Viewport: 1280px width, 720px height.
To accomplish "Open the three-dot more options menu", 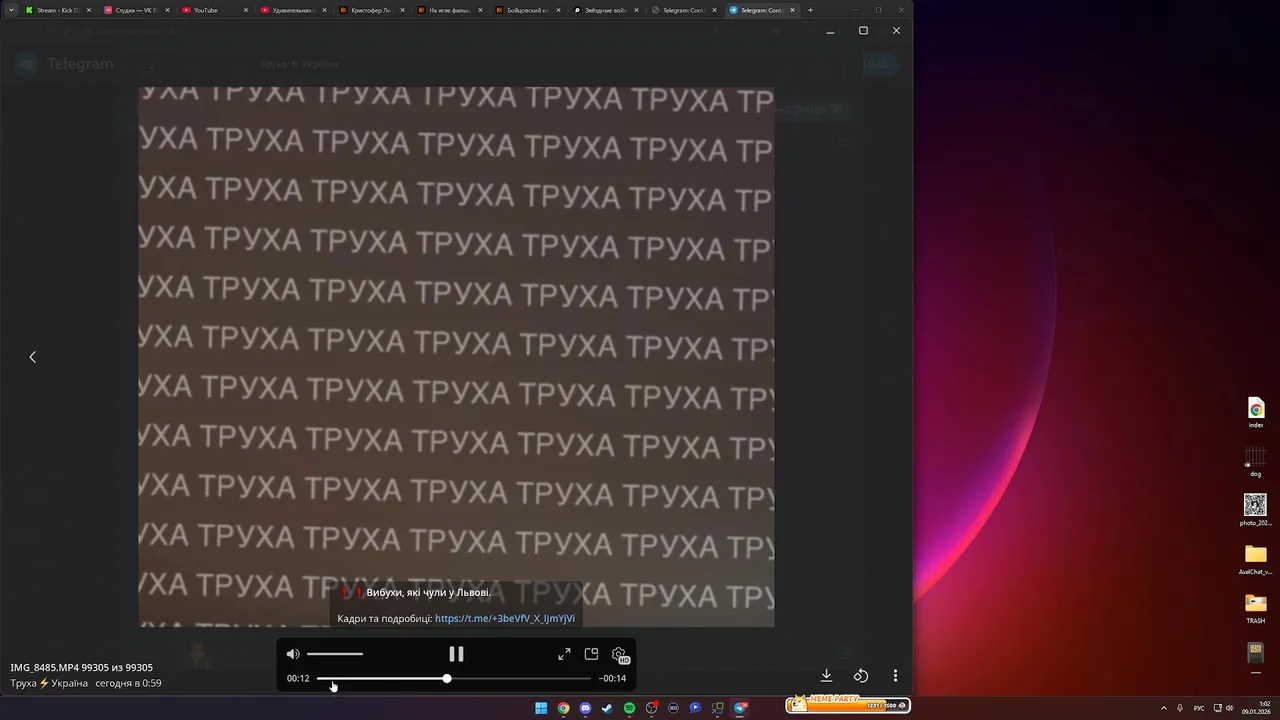I will (x=896, y=676).
